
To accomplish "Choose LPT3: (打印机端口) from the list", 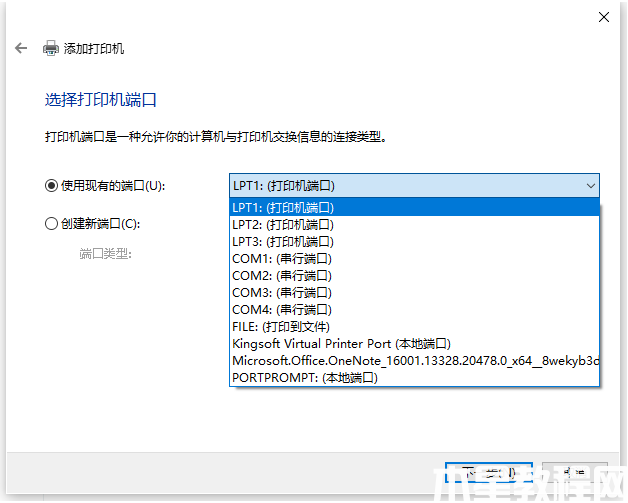I will 414,241.
